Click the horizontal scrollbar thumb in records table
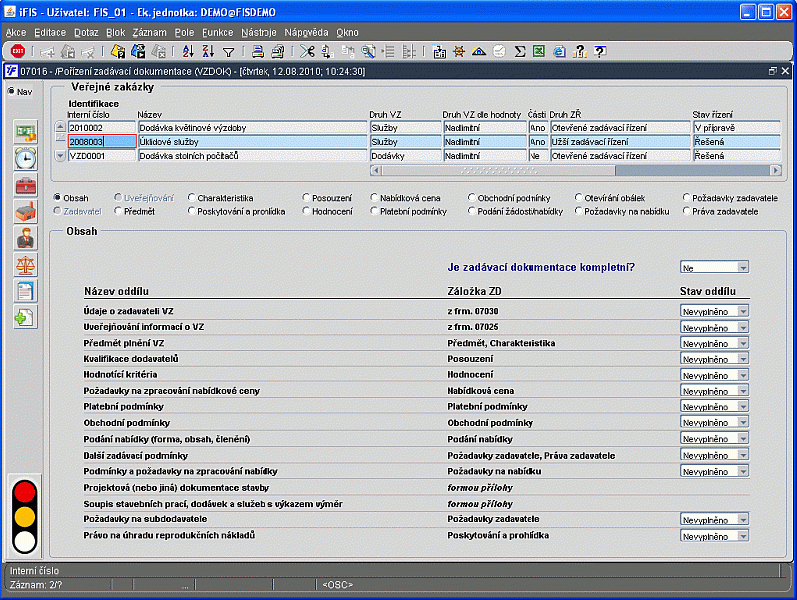The height and width of the screenshot is (600, 797). click(x=499, y=170)
